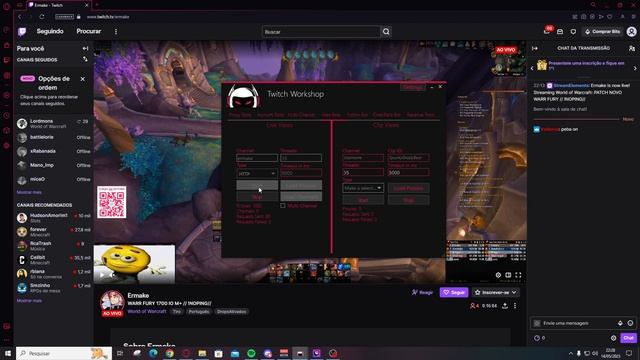
Task: Play the yellow emoji video thumbnail
Action: pyautogui.click(x=102, y=275)
